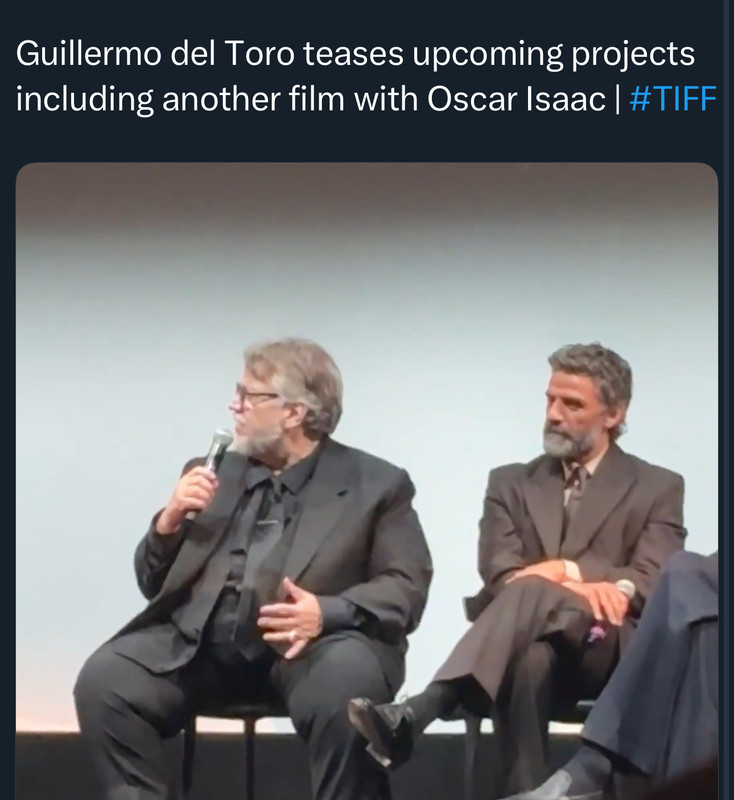Click the phrase 'including another film' in the tweet
The height and width of the screenshot is (800, 734).
coord(181,98)
